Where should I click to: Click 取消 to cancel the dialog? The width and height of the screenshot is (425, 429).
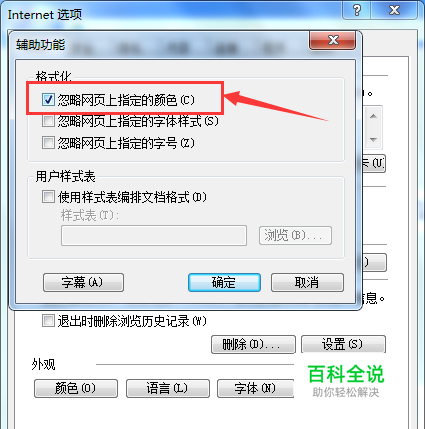click(307, 283)
